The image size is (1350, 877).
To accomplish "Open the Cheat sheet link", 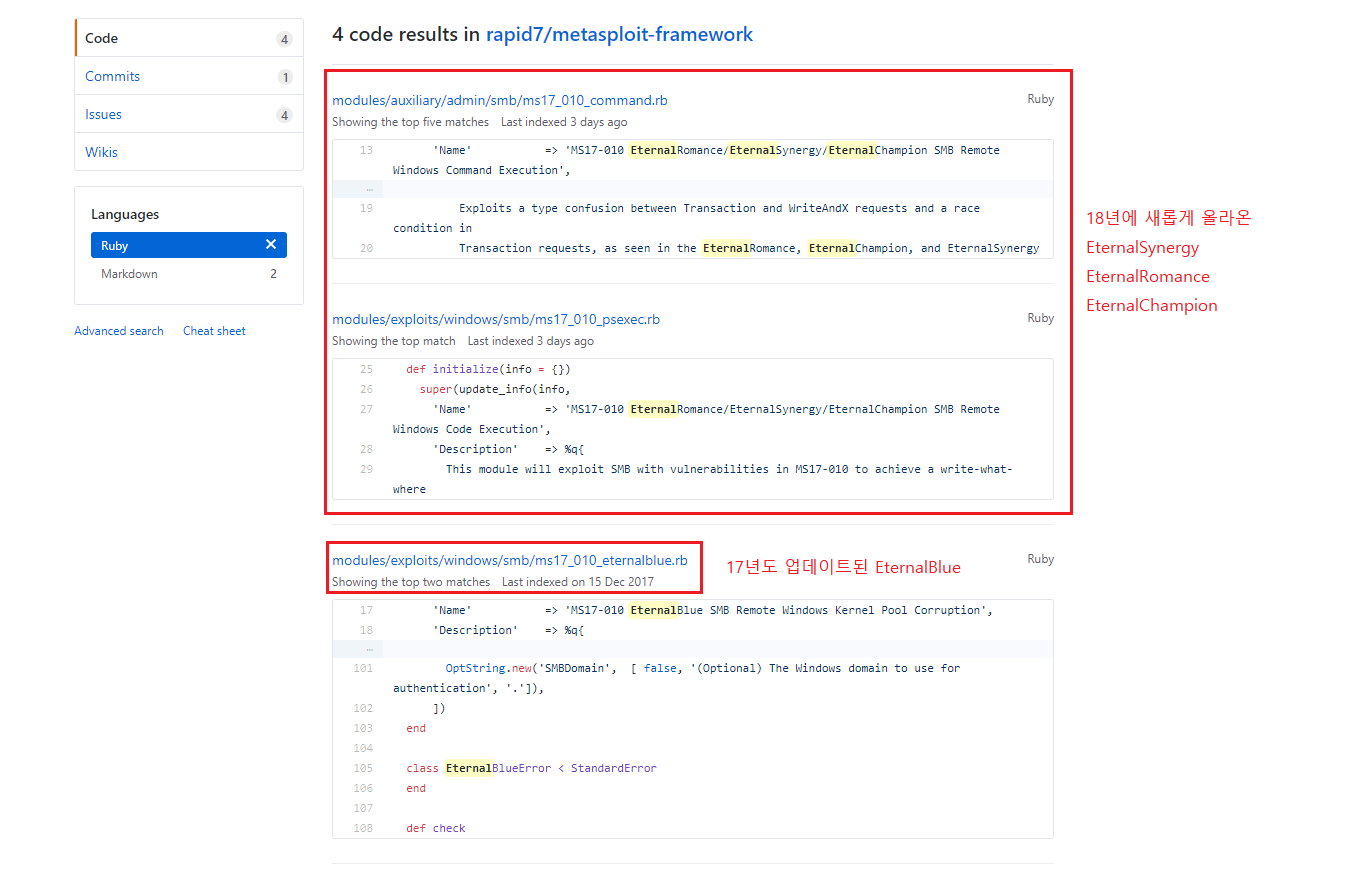I will tap(214, 331).
